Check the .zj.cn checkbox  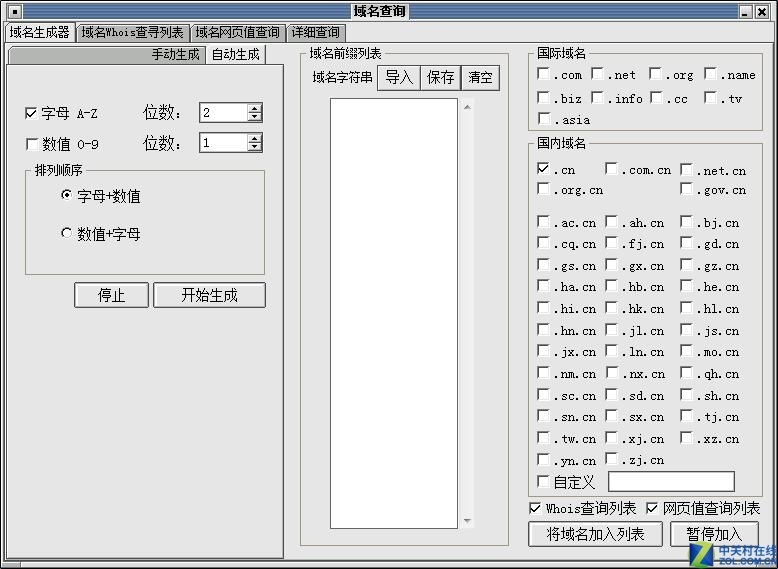coord(611,458)
